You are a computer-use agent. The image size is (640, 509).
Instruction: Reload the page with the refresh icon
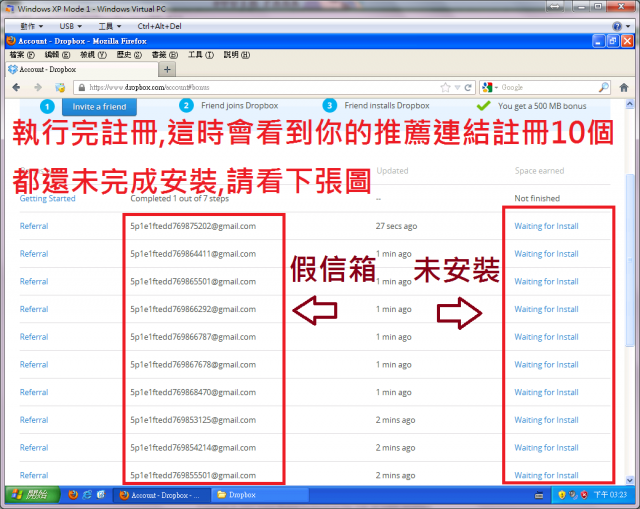pyautogui.click(x=468, y=87)
